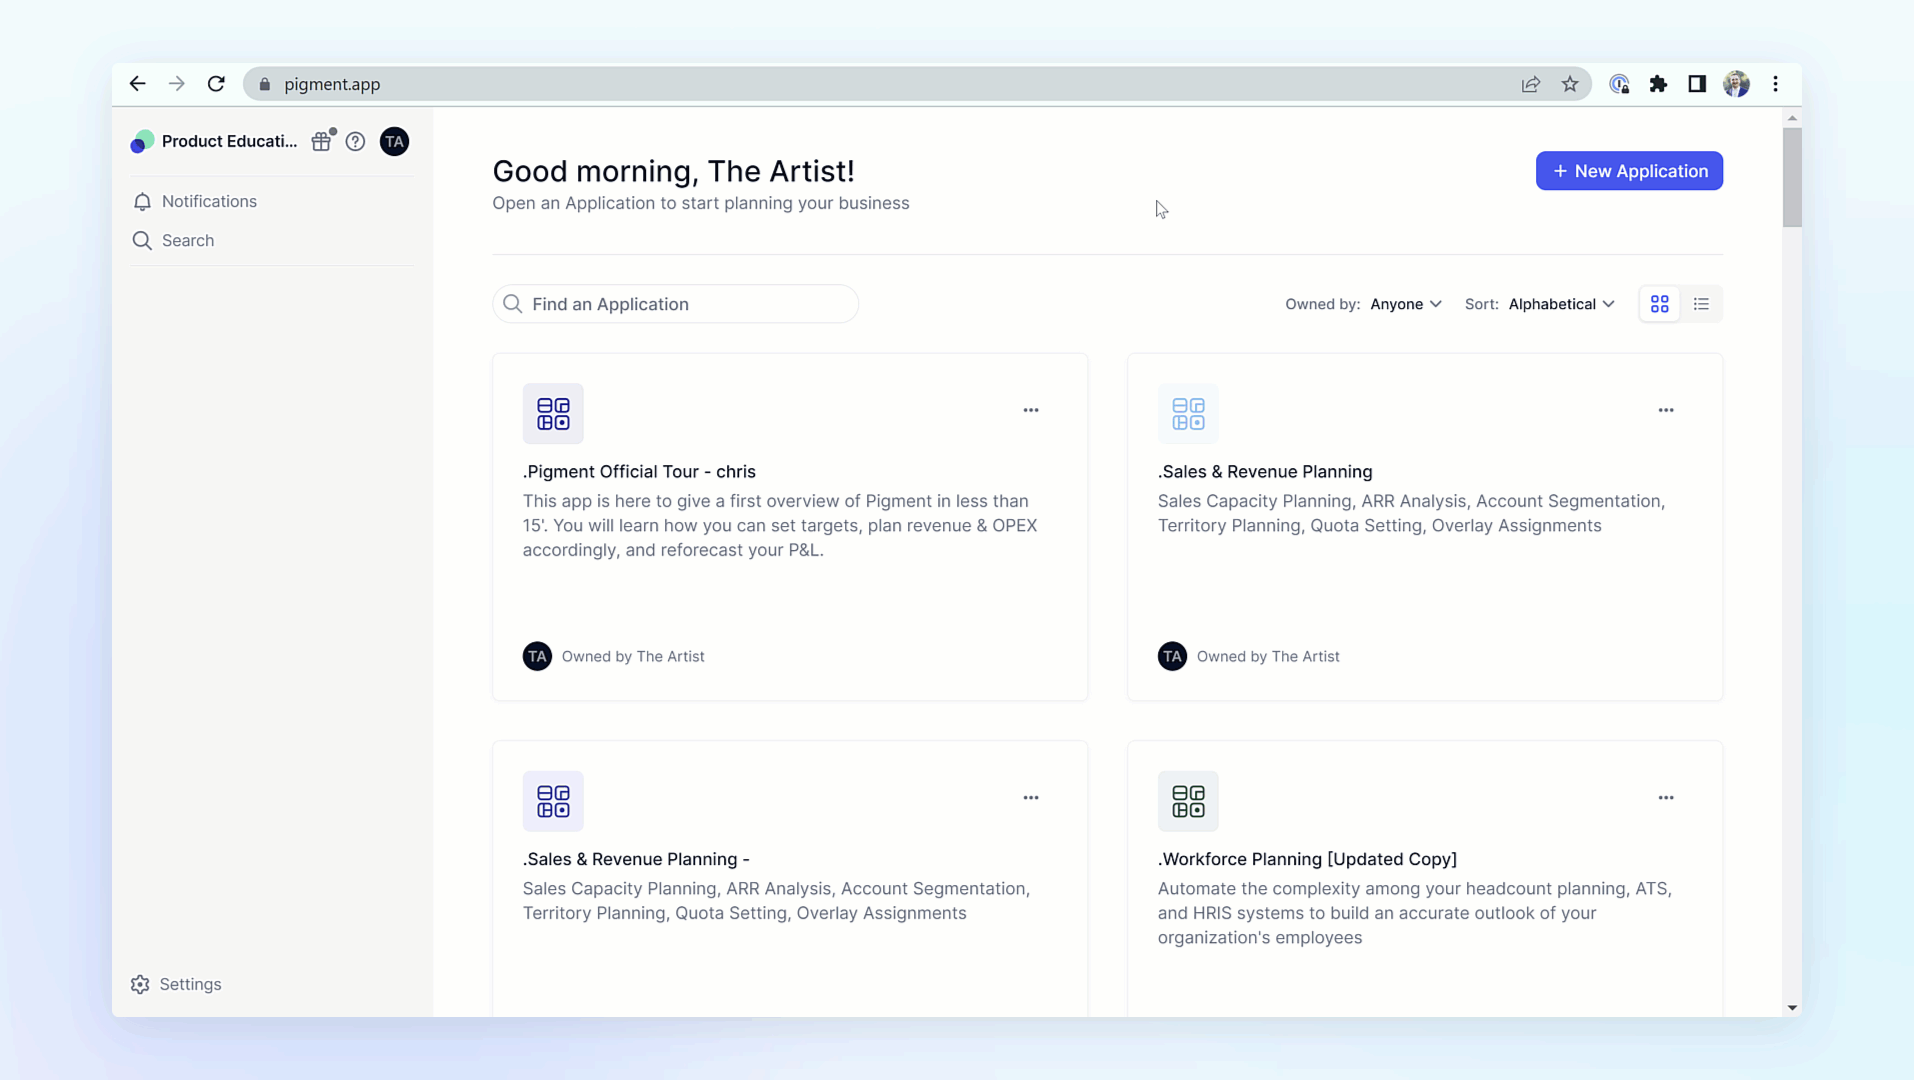Bookmark this page with the star icon
This screenshot has height=1080, width=1914.
tap(1570, 84)
